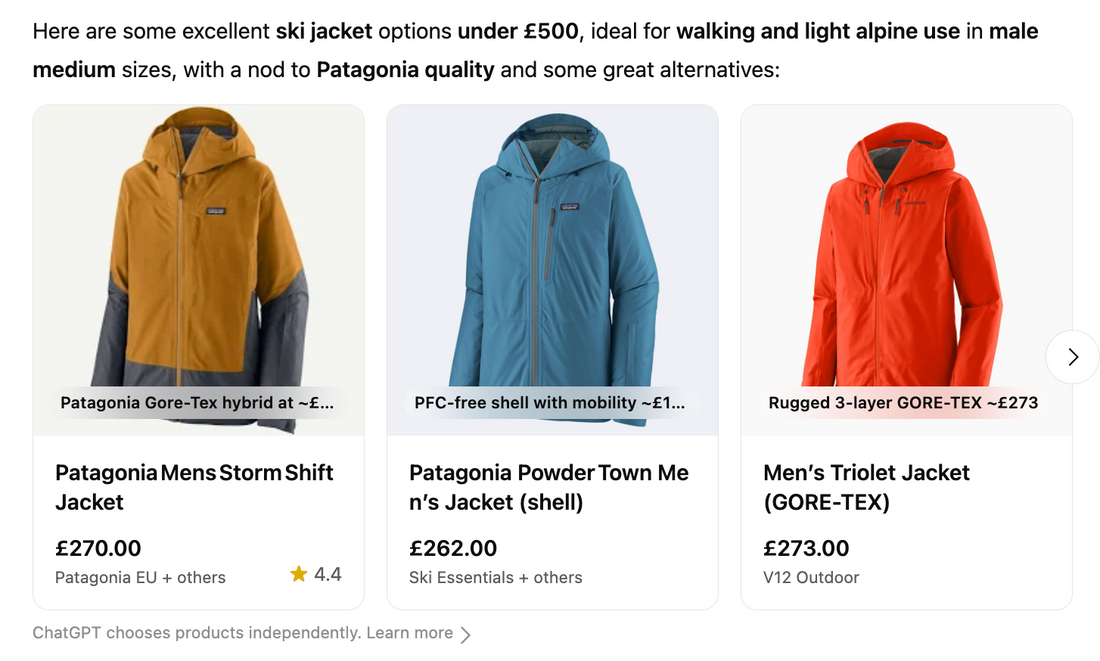Select the £262.00 price

point(453,548)
